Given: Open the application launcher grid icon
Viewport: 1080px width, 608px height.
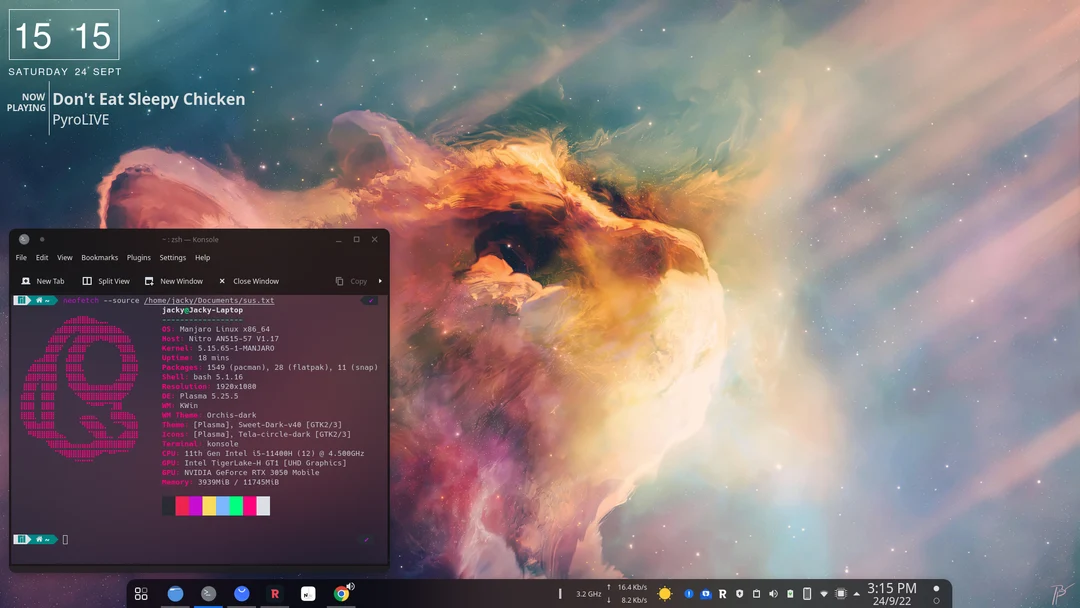Looking at the screenshot, I should click(141, 593).
